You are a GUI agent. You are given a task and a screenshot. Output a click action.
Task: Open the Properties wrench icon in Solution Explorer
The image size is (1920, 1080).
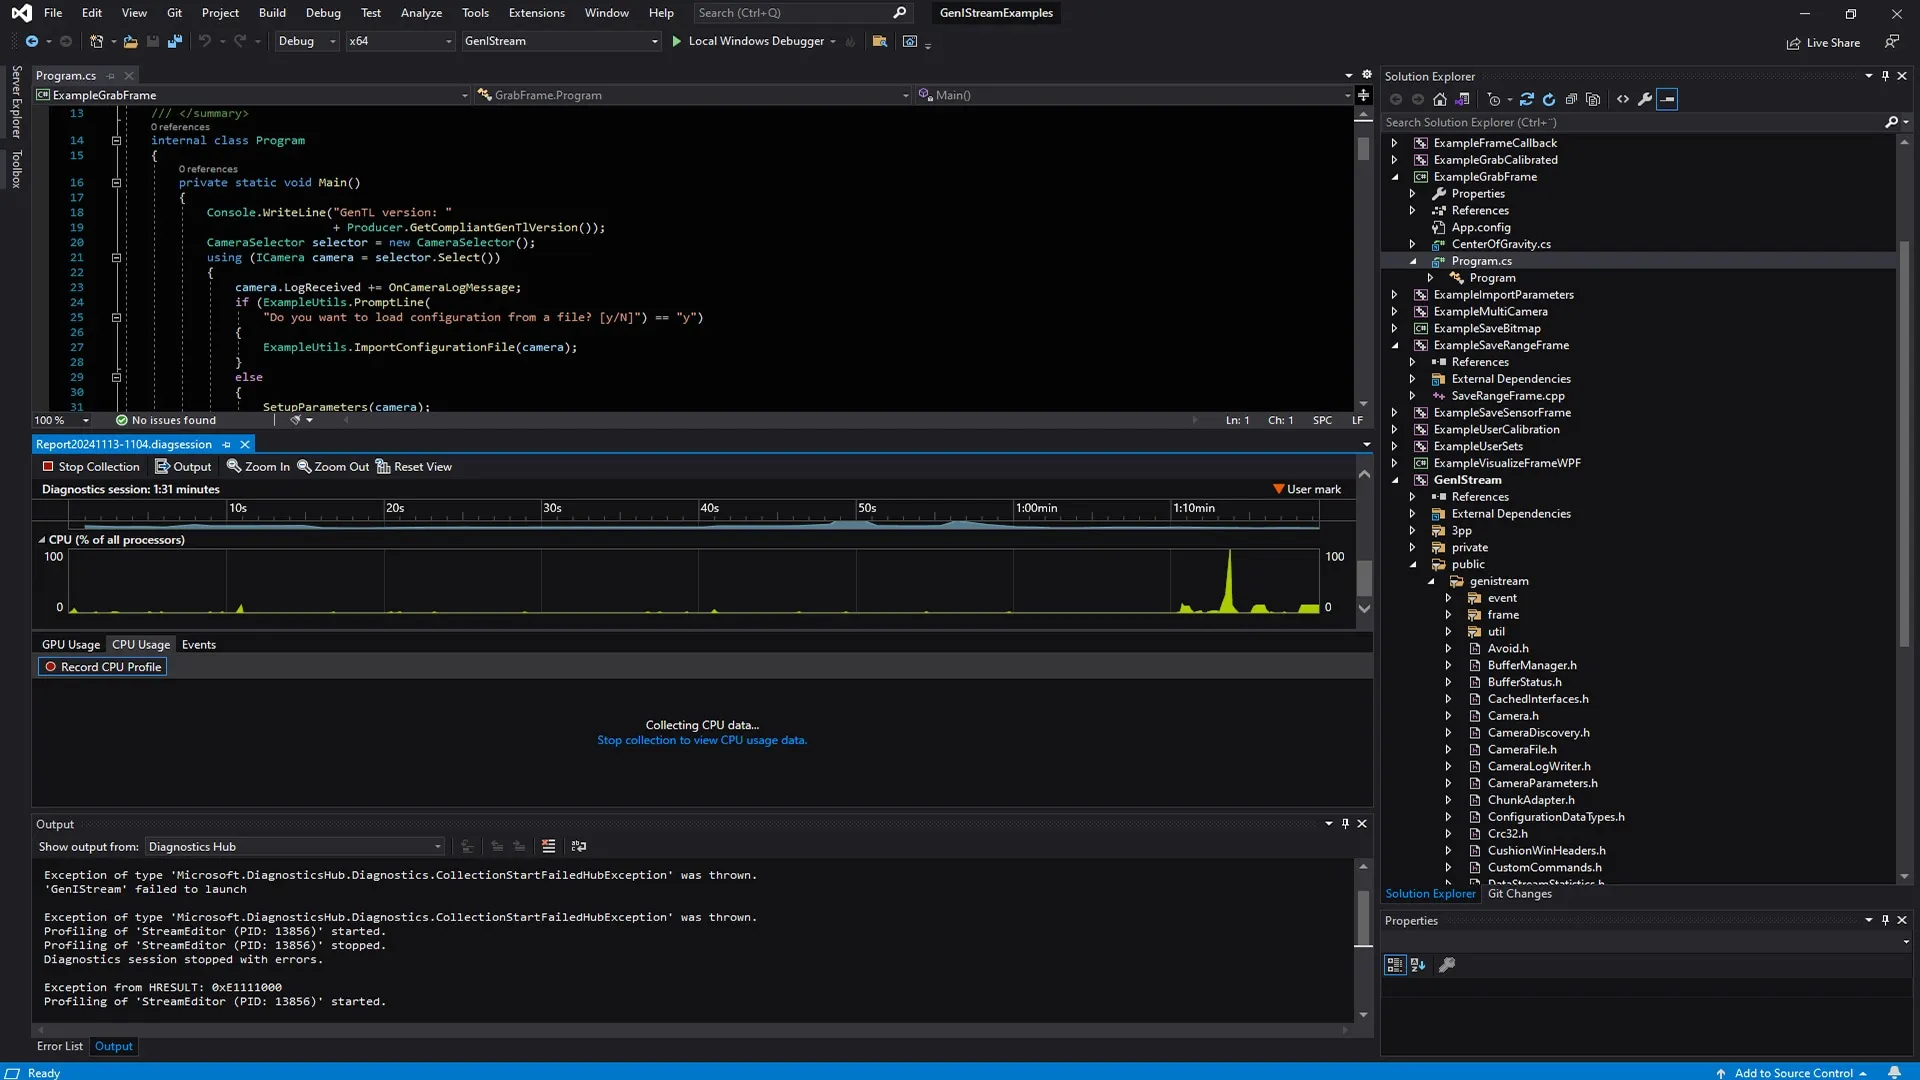pyautogui.click(x=1645, y=99)
